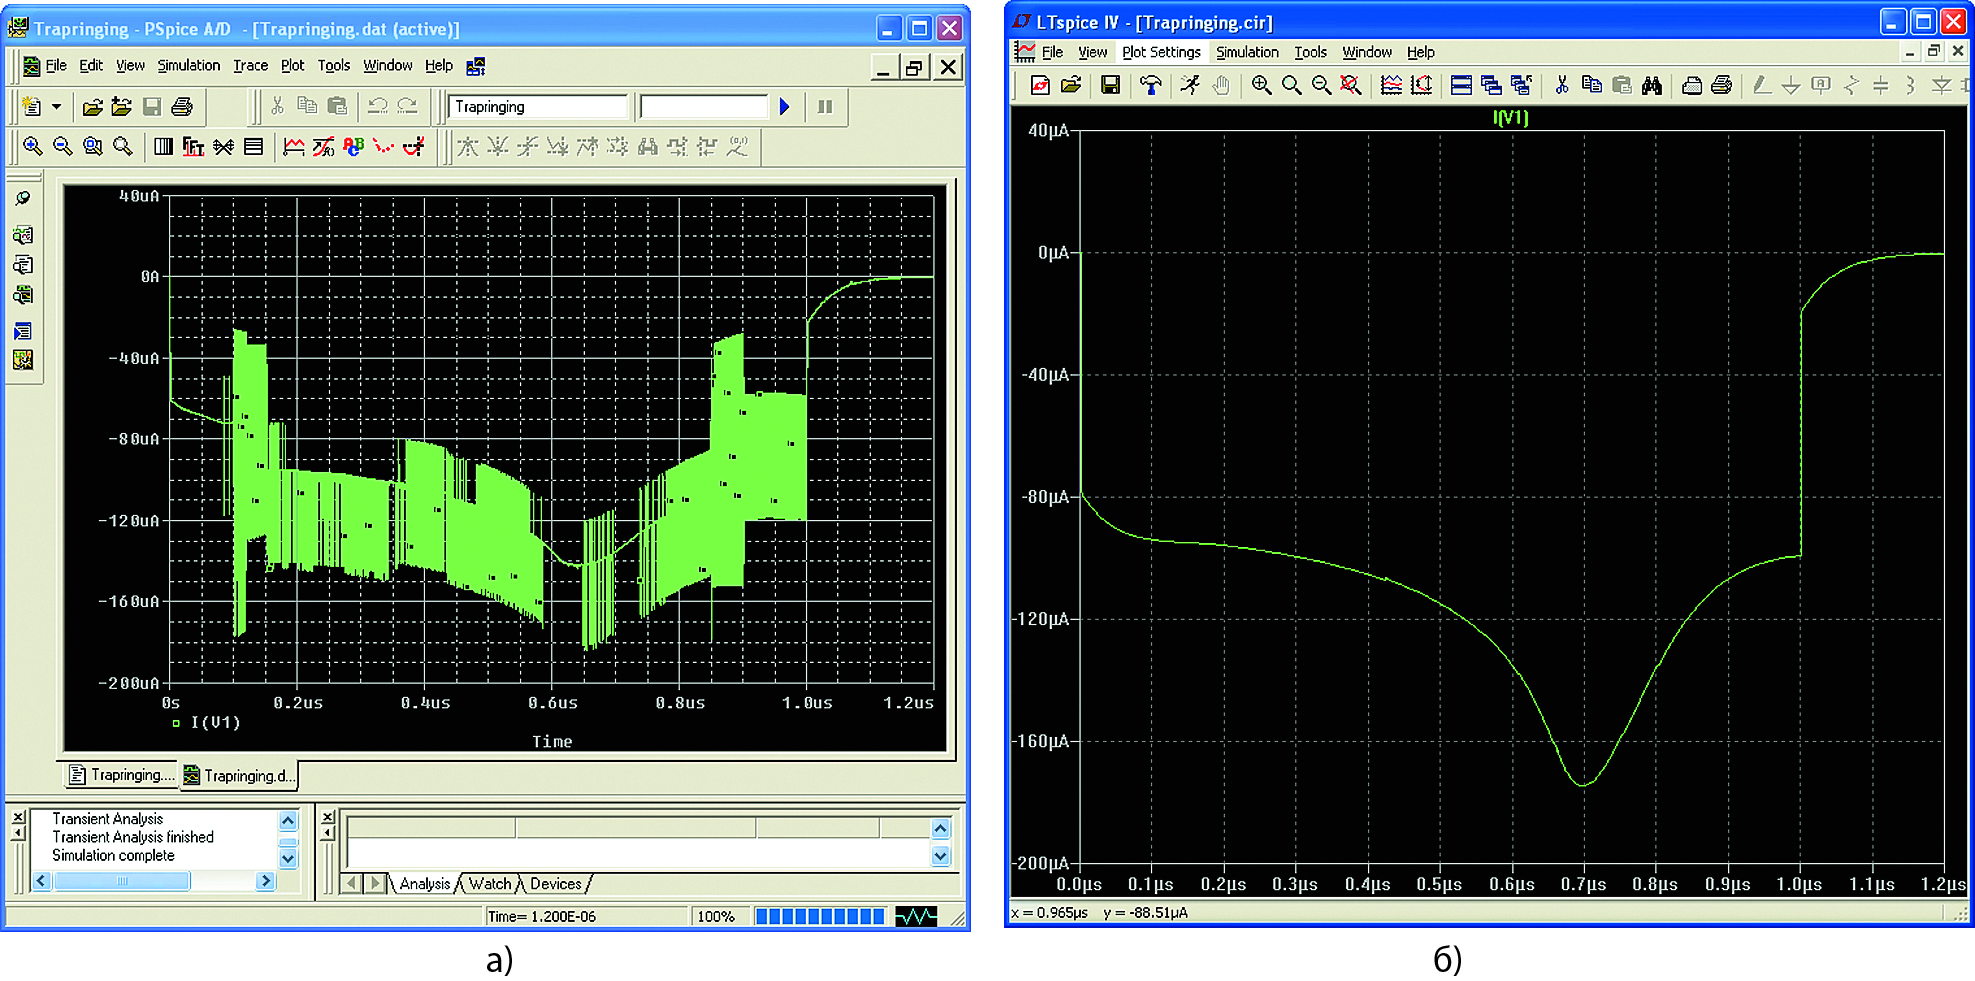
Task: Open the PSpice Simulation menu
Action: [x=188, y=66]
